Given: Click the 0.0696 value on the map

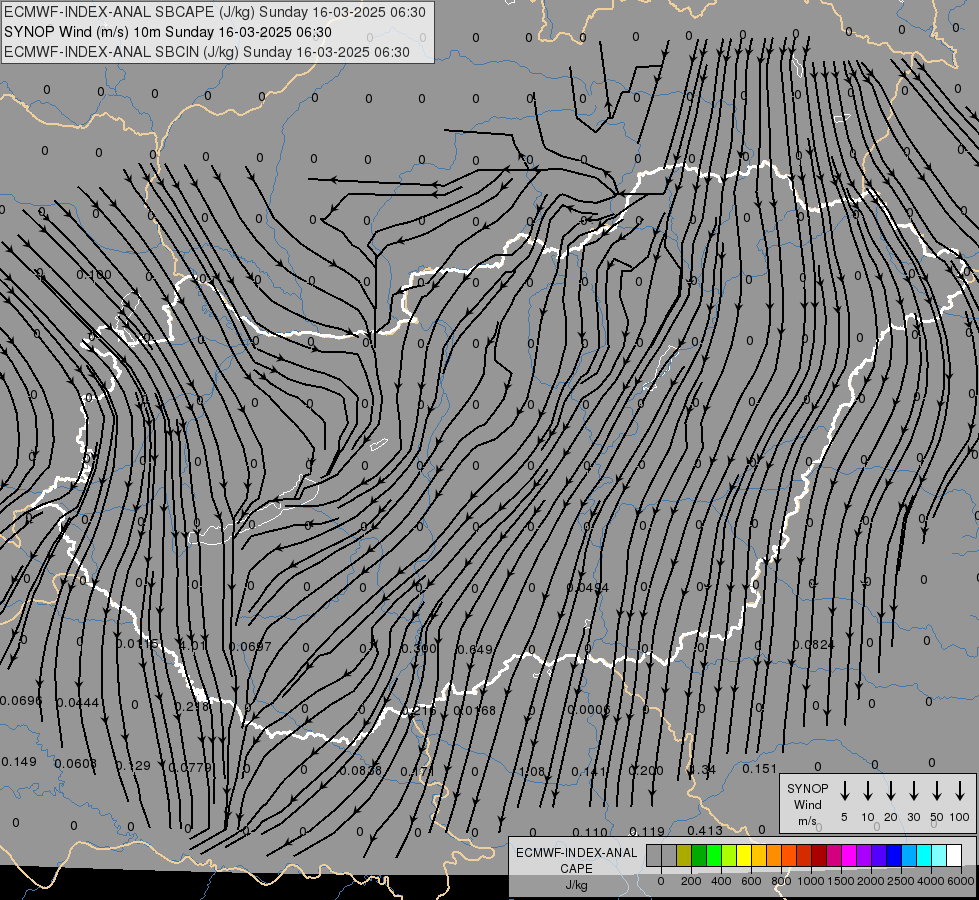Looking at the screenshot, I should 21,701.
